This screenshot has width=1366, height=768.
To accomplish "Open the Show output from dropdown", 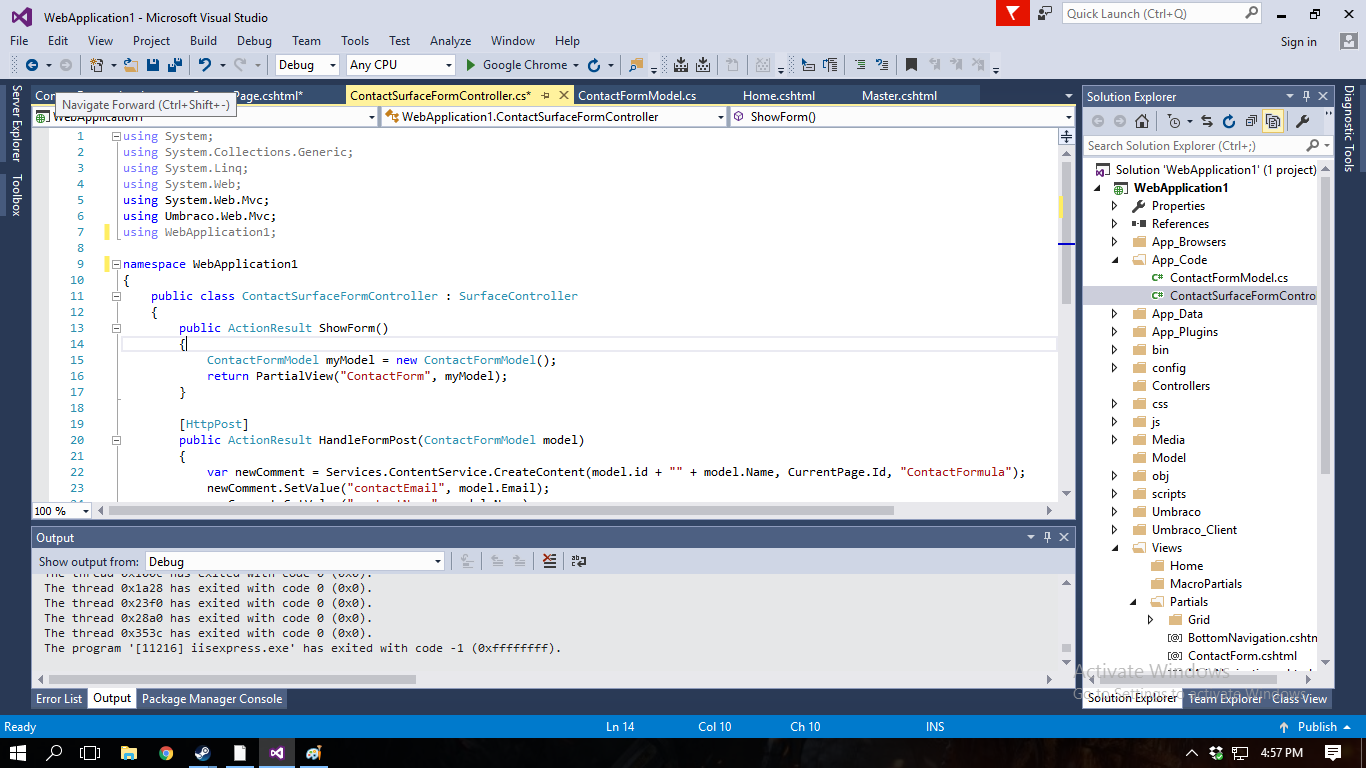I will tap(295, 562).
